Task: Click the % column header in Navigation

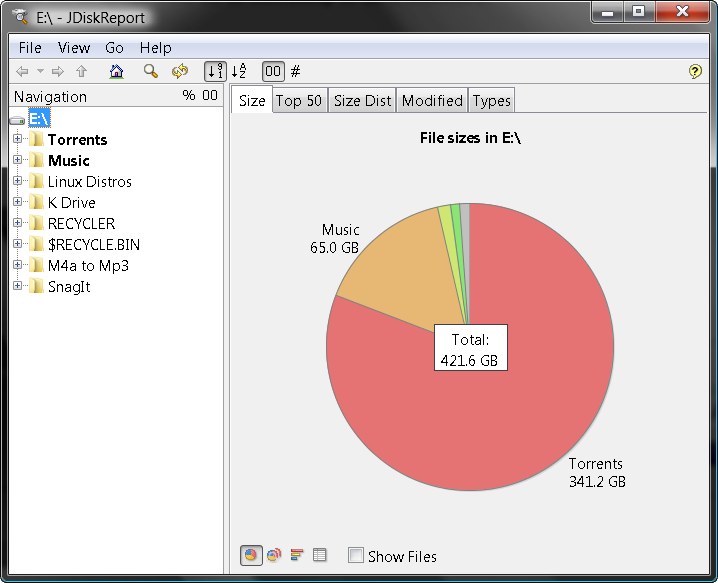Action: tap(189, 95)
